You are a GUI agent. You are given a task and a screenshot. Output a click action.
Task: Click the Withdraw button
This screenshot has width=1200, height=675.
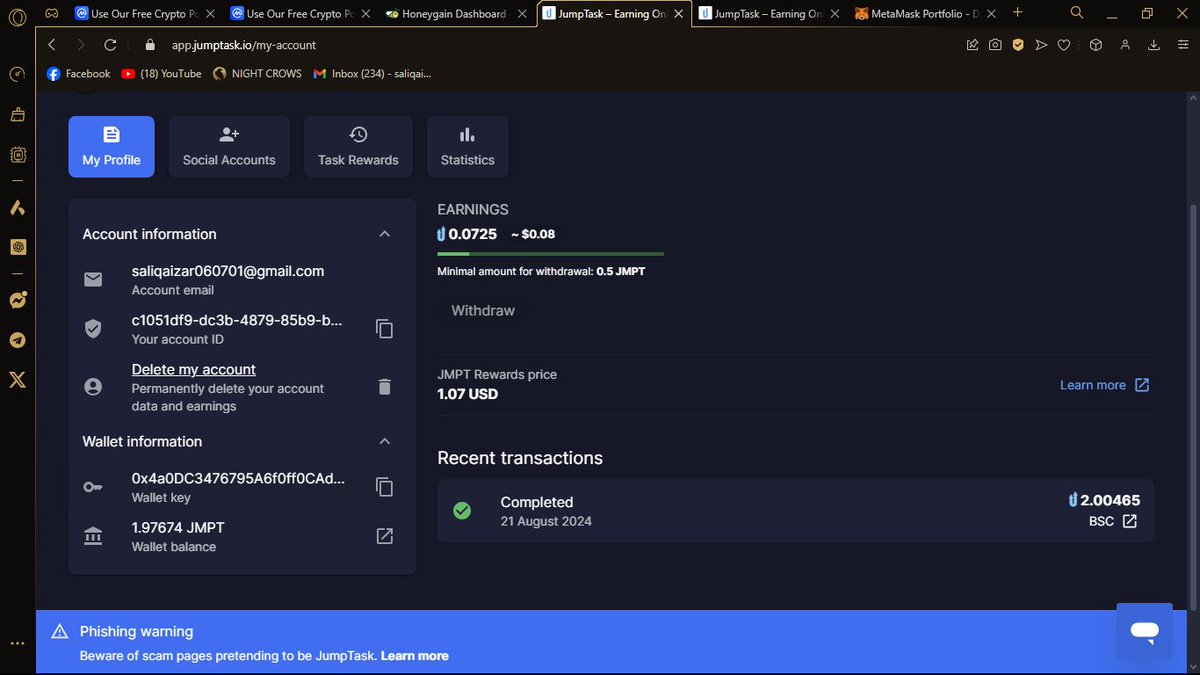483,311
